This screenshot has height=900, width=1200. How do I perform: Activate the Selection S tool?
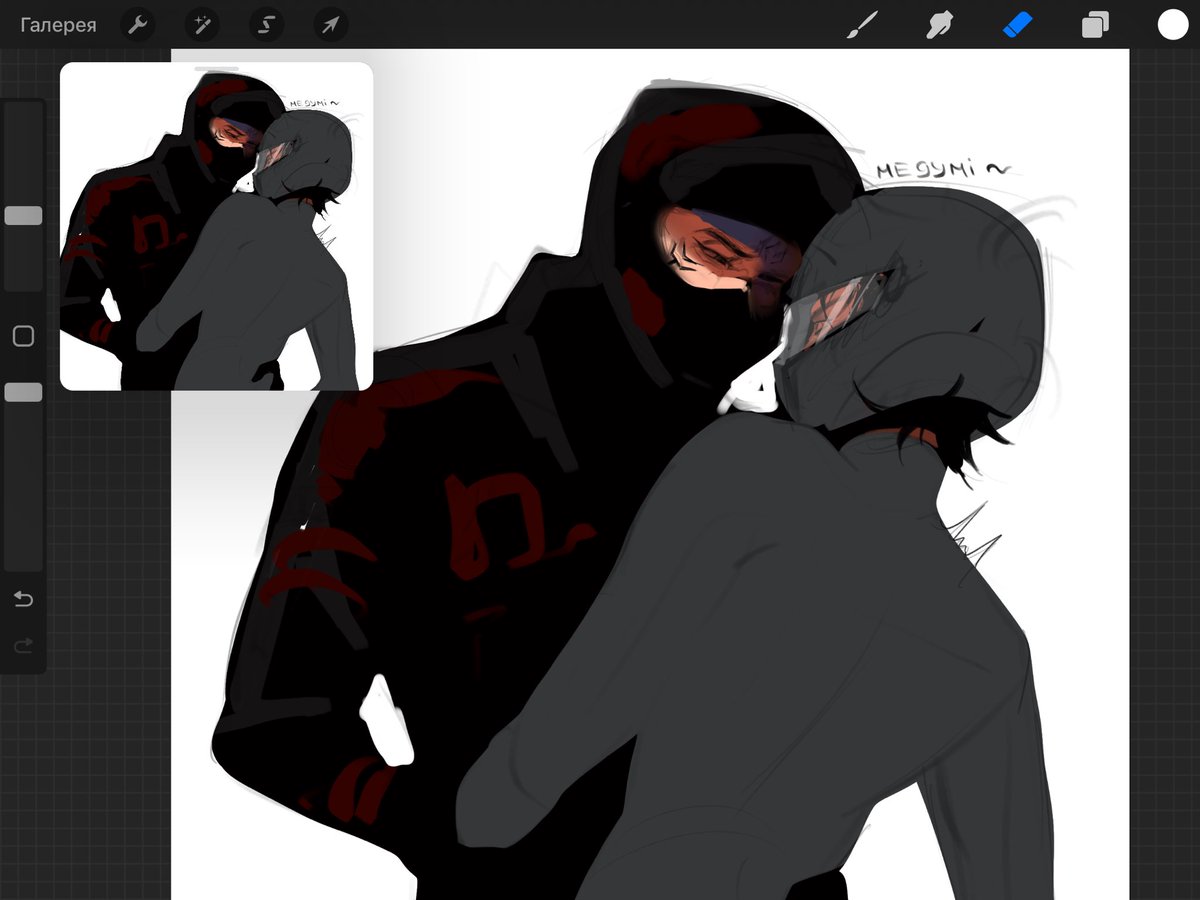266,25
